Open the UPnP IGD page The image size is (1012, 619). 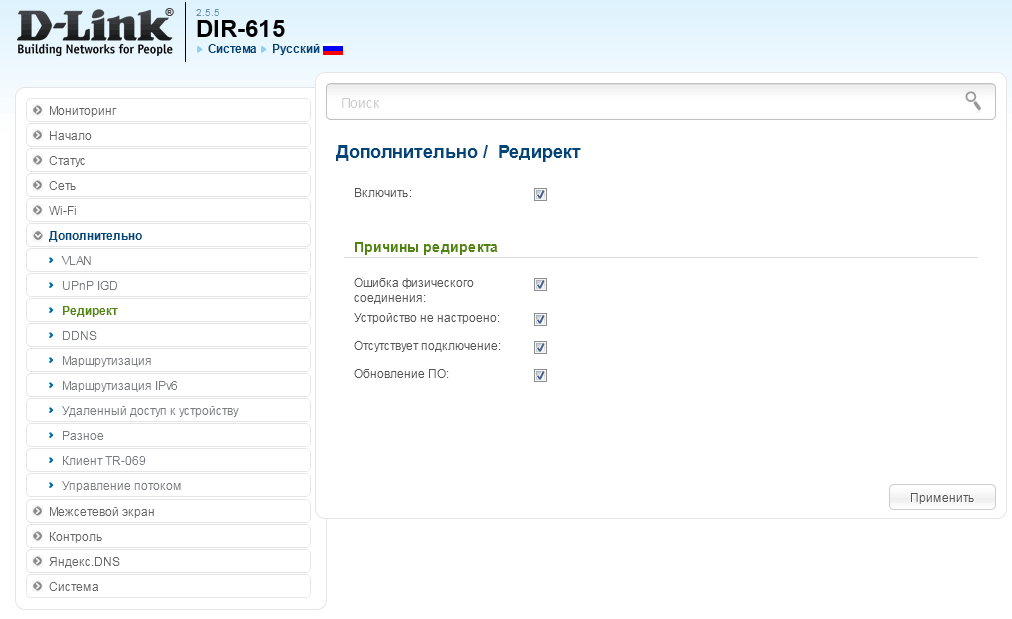click(168, 286)
